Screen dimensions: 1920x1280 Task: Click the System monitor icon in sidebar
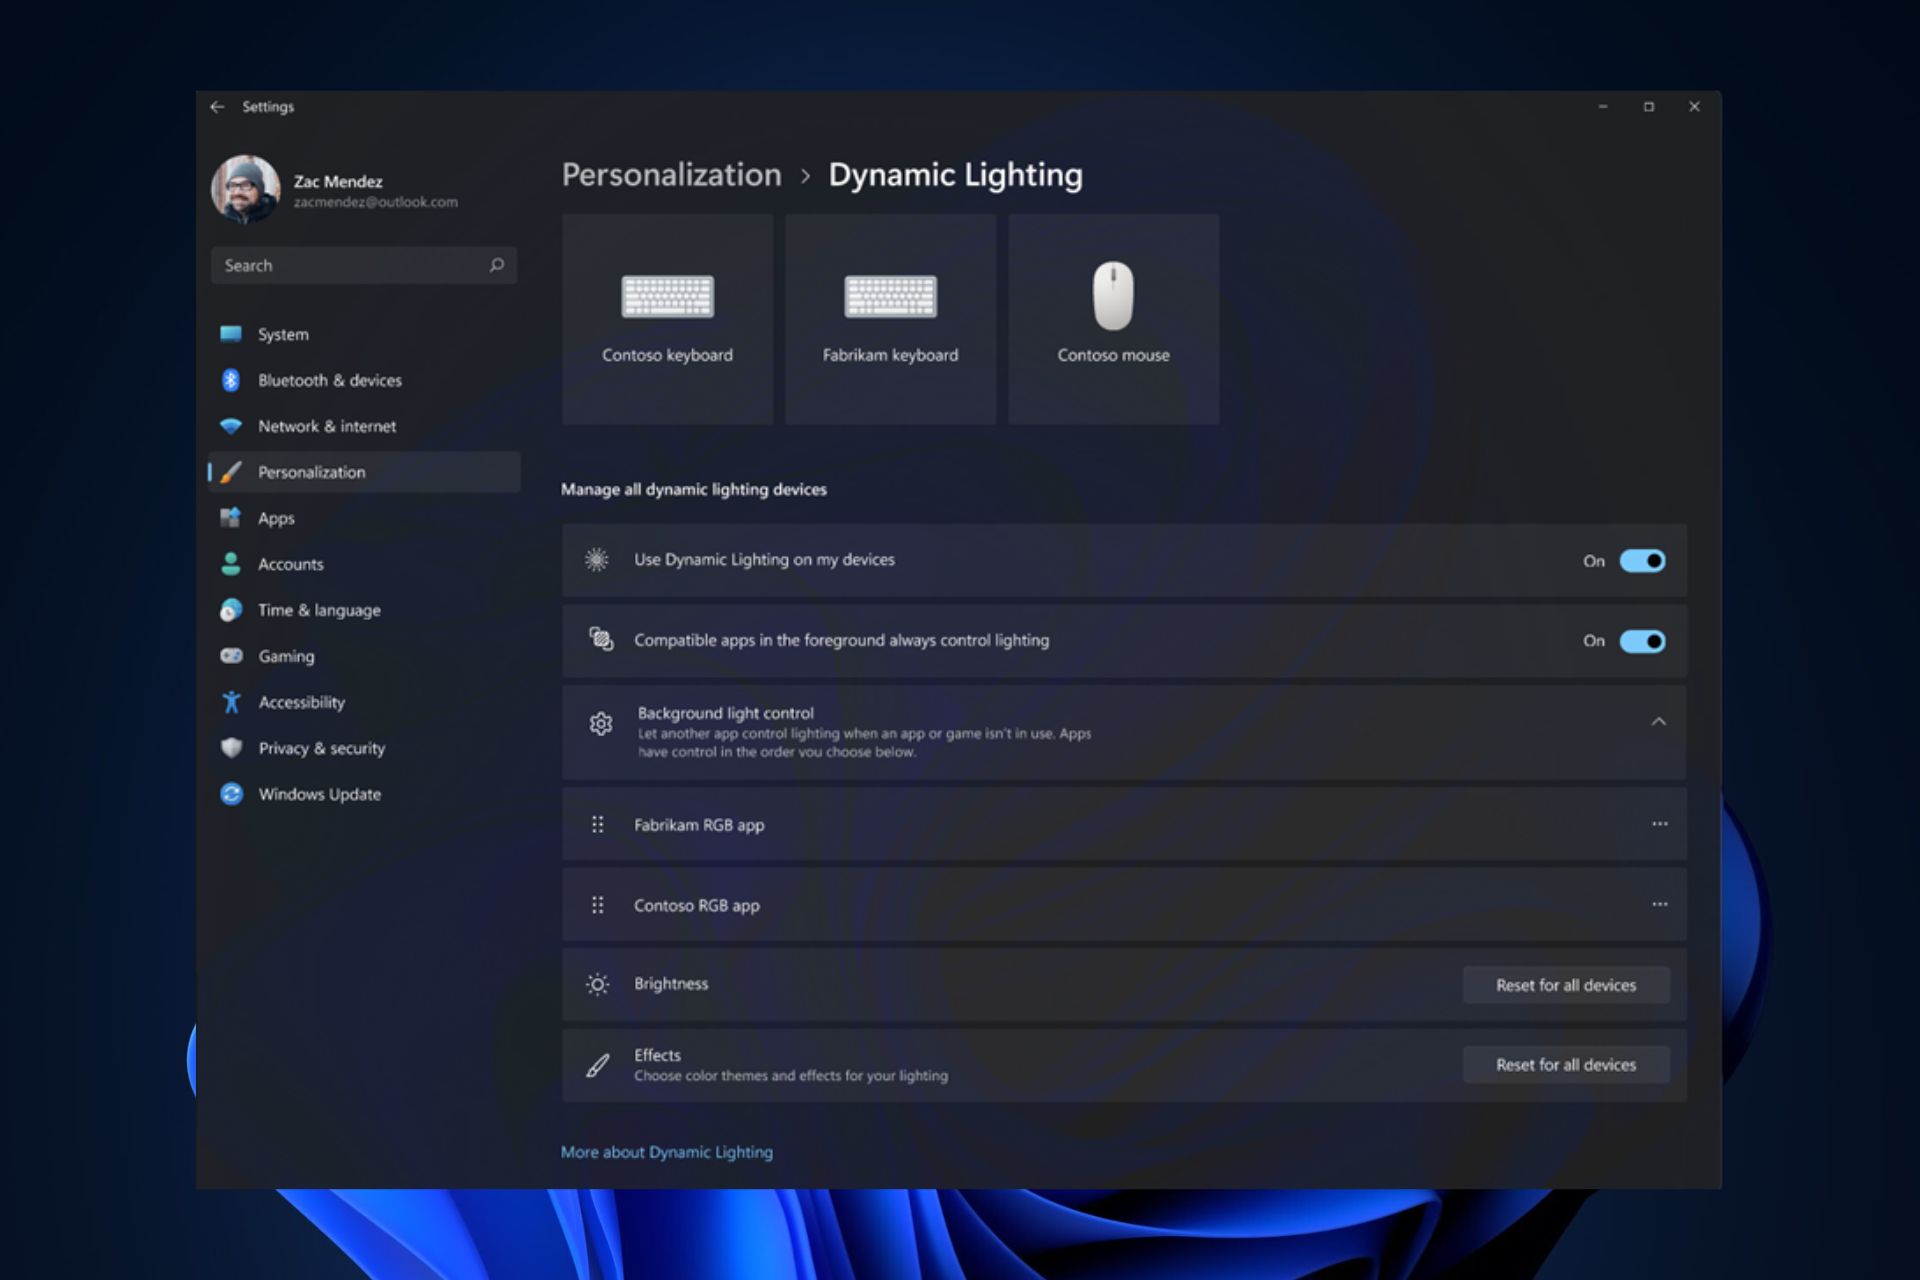[231, 334]
